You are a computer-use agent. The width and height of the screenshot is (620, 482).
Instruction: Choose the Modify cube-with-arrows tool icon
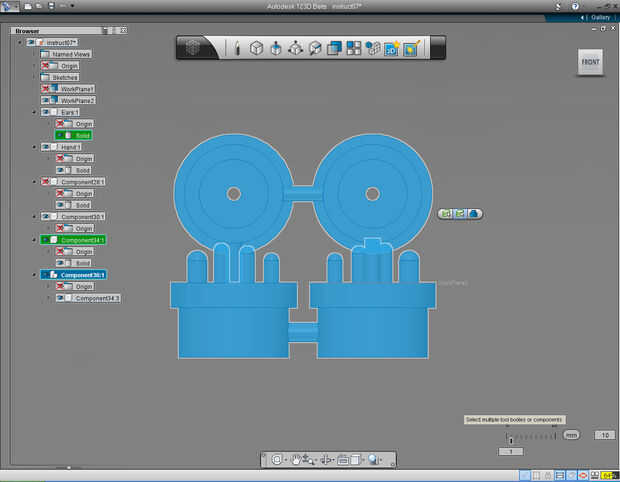click(295, 48)
